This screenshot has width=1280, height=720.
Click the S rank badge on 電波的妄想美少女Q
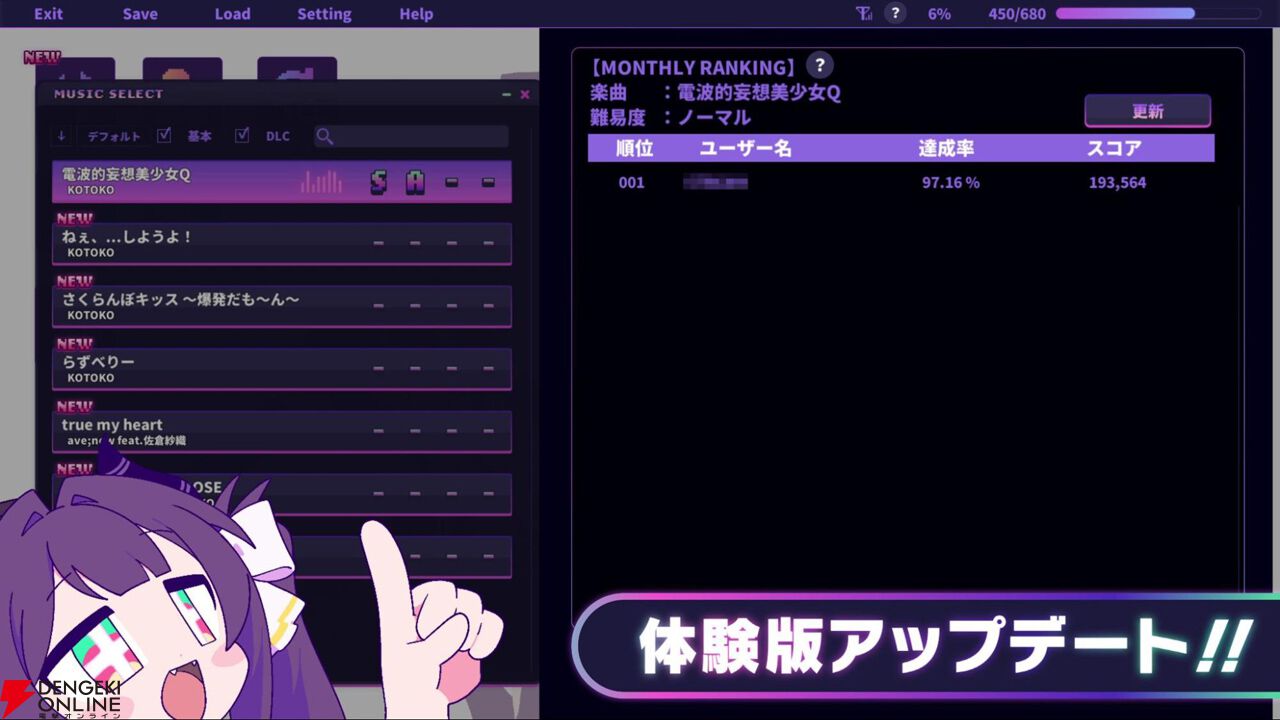click(378, 182)
